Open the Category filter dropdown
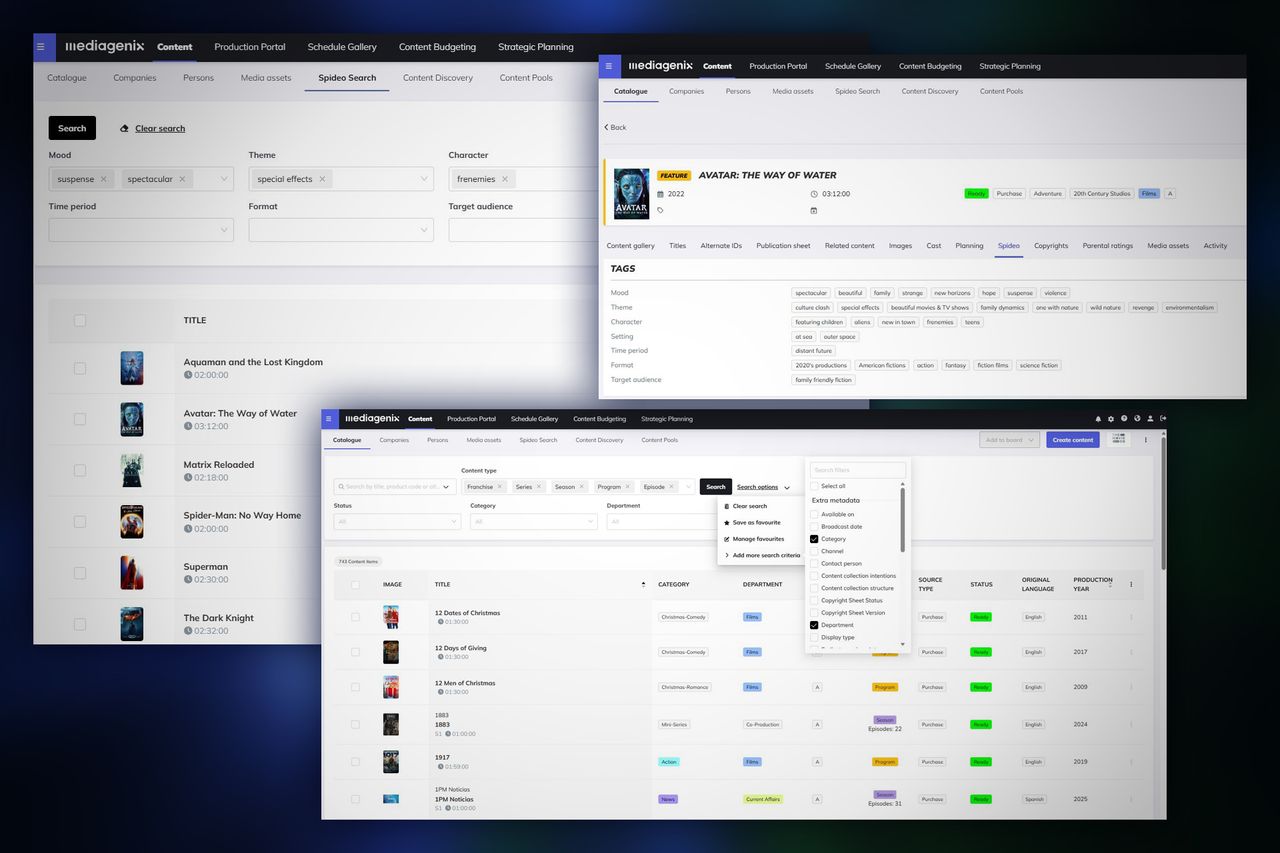This screenshot has width=1280, height=853. click(x=534, y=521)
